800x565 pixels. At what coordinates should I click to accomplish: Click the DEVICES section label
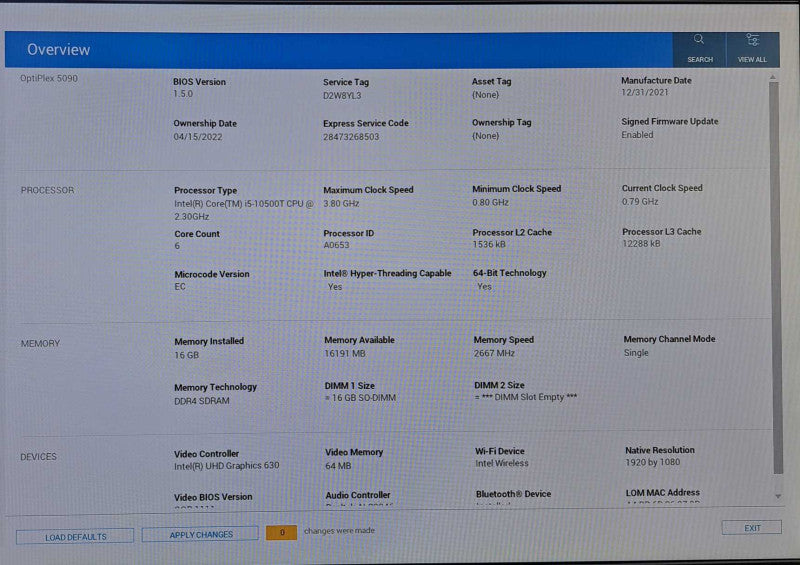(38, 457)
